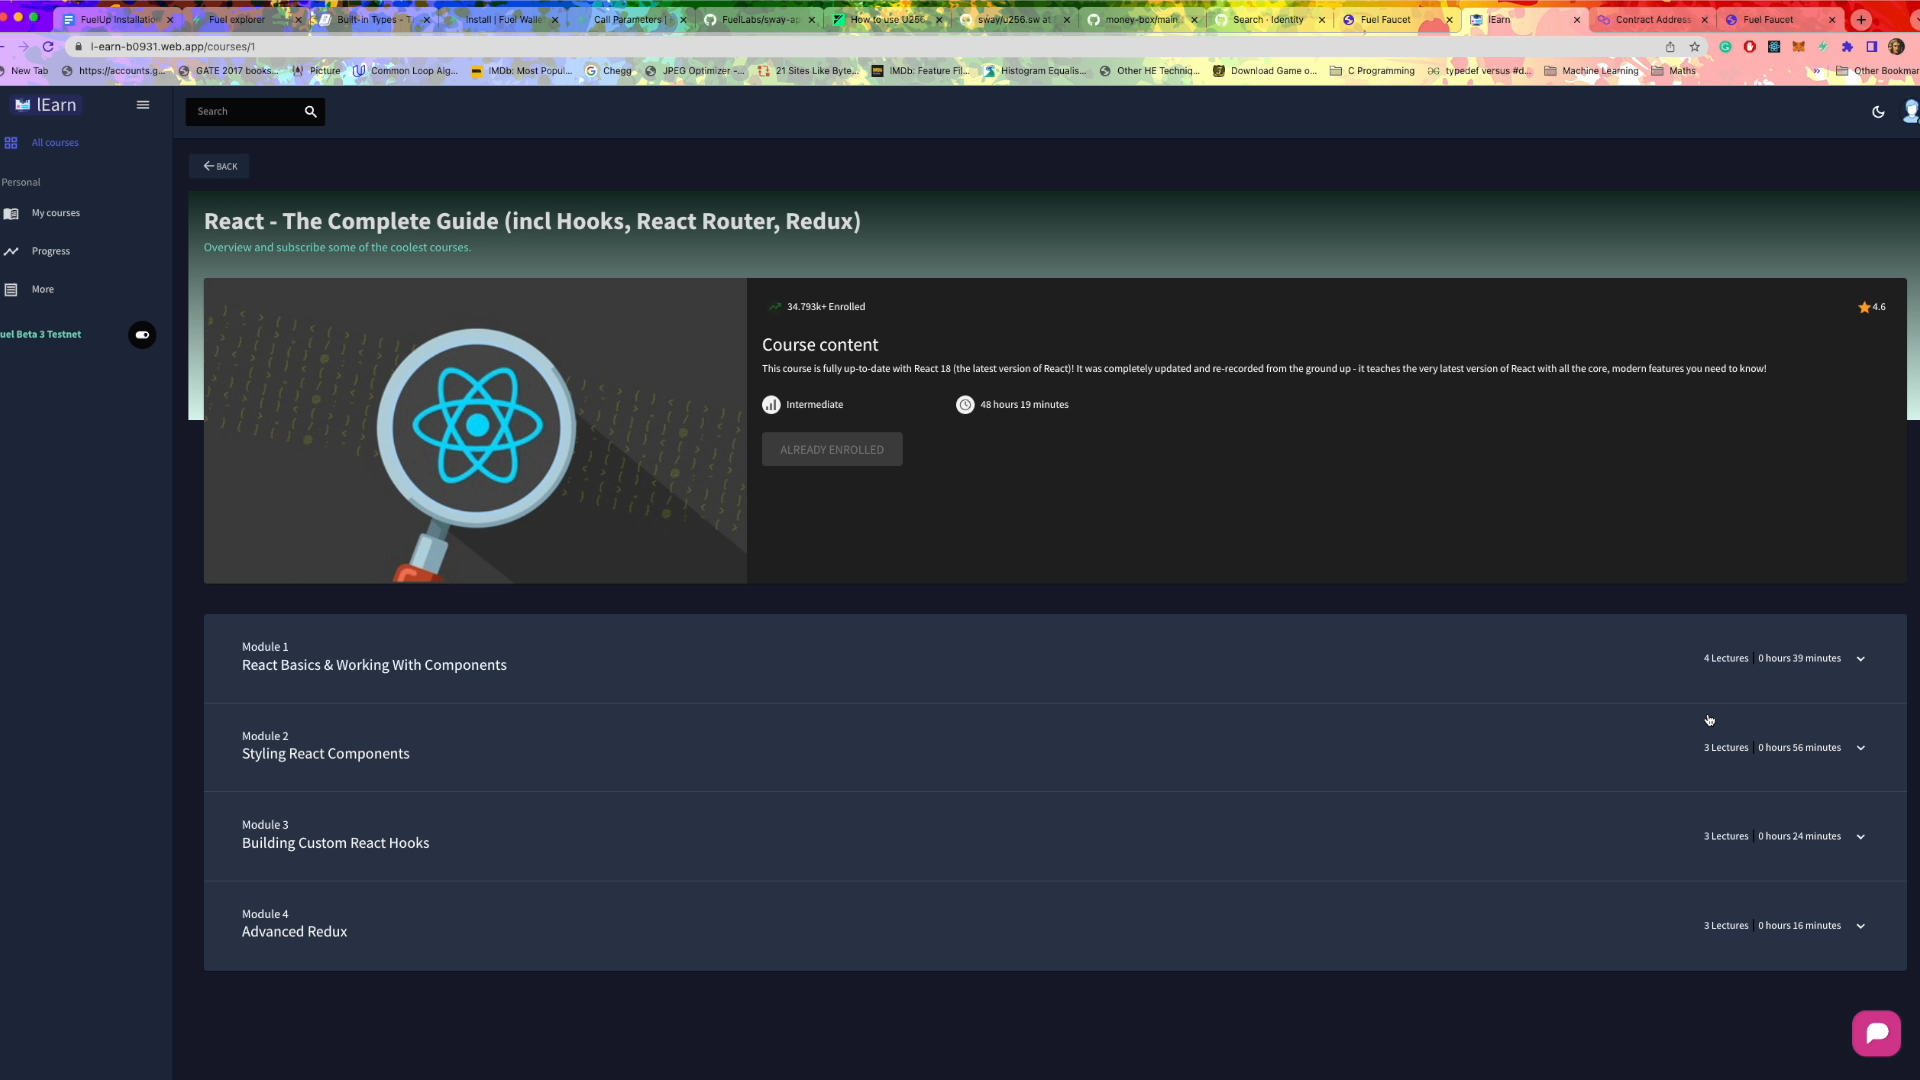Expand Module 3 Custom React Hooks chevron
The width and height of the screenshot is (1920, 1080).
[1860, 837]
